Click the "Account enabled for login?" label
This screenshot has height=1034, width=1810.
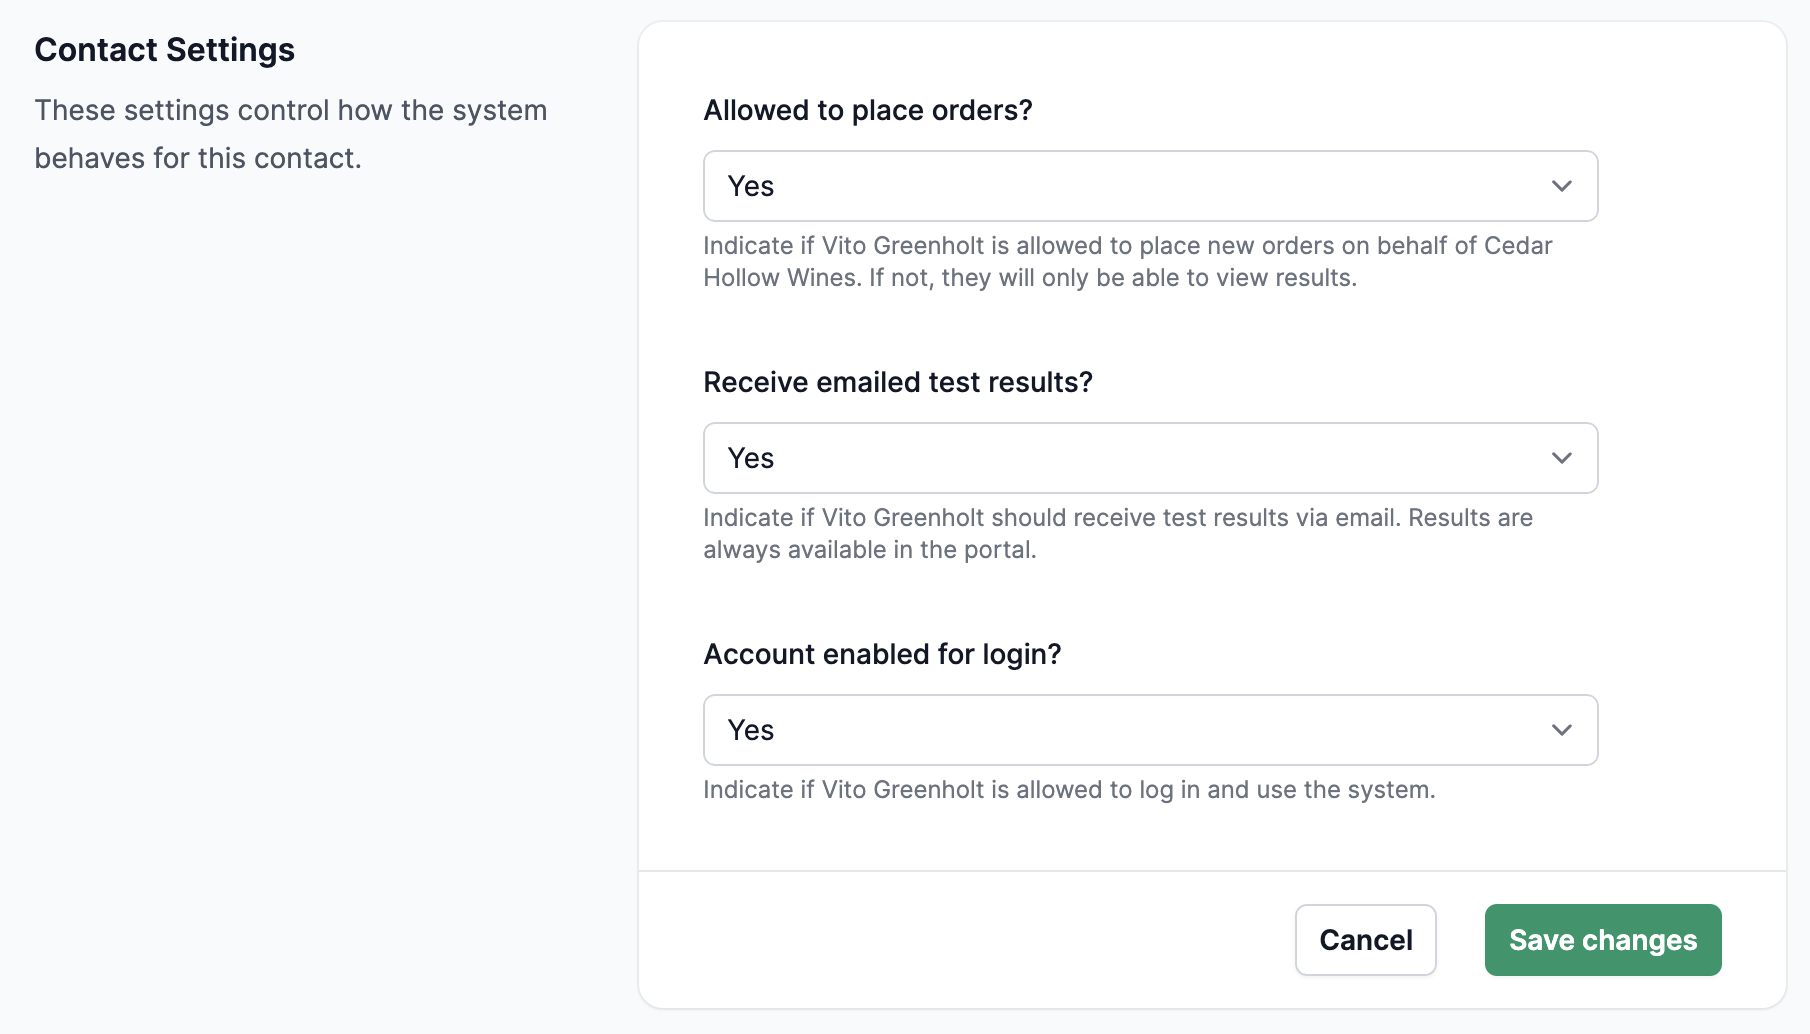click(882, 654)
